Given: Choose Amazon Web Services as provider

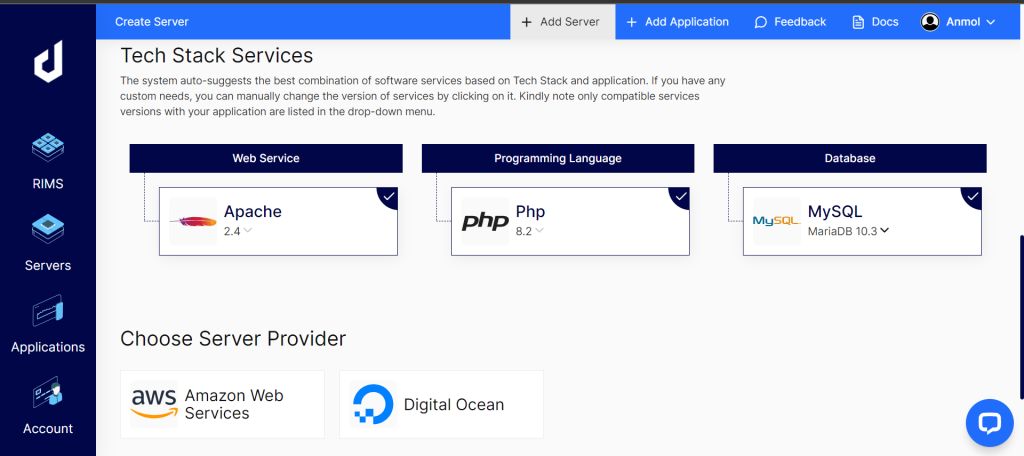Looking at the screenshot, I should click(x=222, y=404).
